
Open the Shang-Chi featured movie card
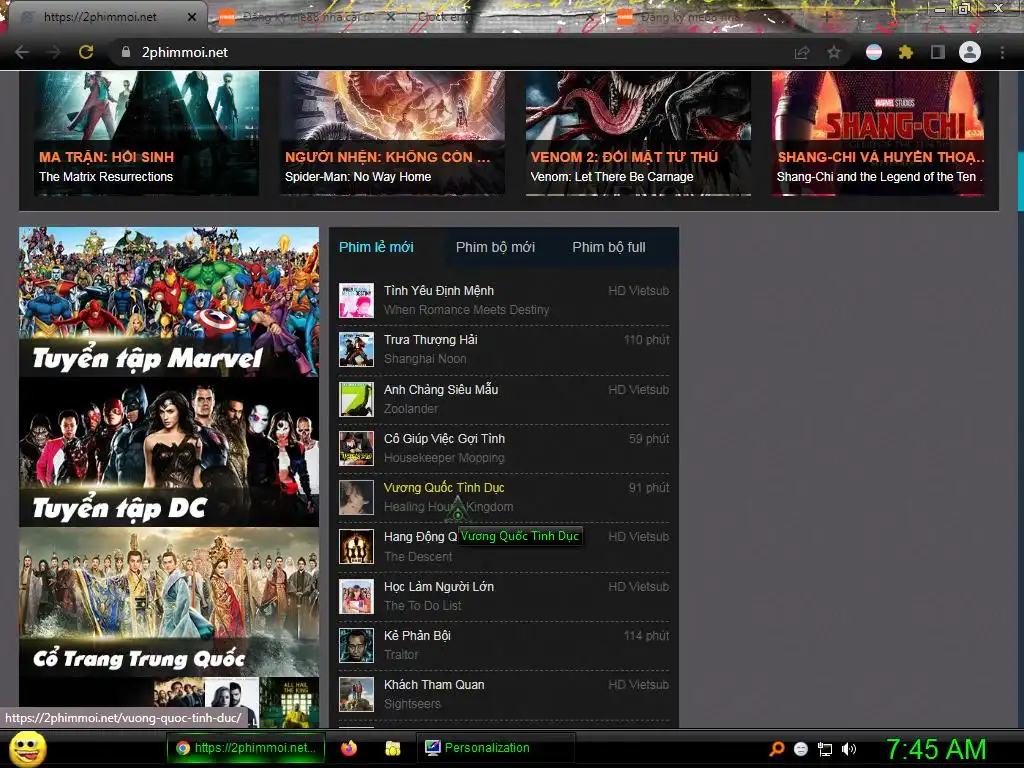click(x=878, y=134)
